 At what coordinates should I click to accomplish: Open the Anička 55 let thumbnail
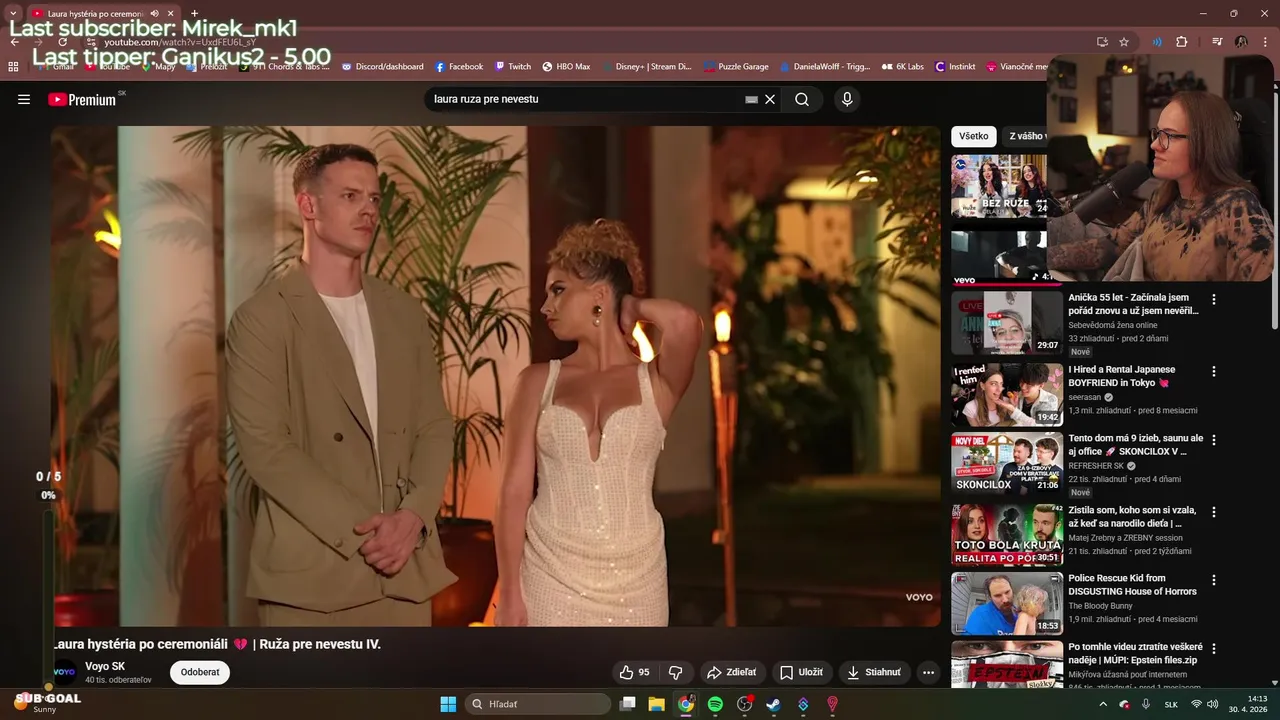coord(1007,322)
